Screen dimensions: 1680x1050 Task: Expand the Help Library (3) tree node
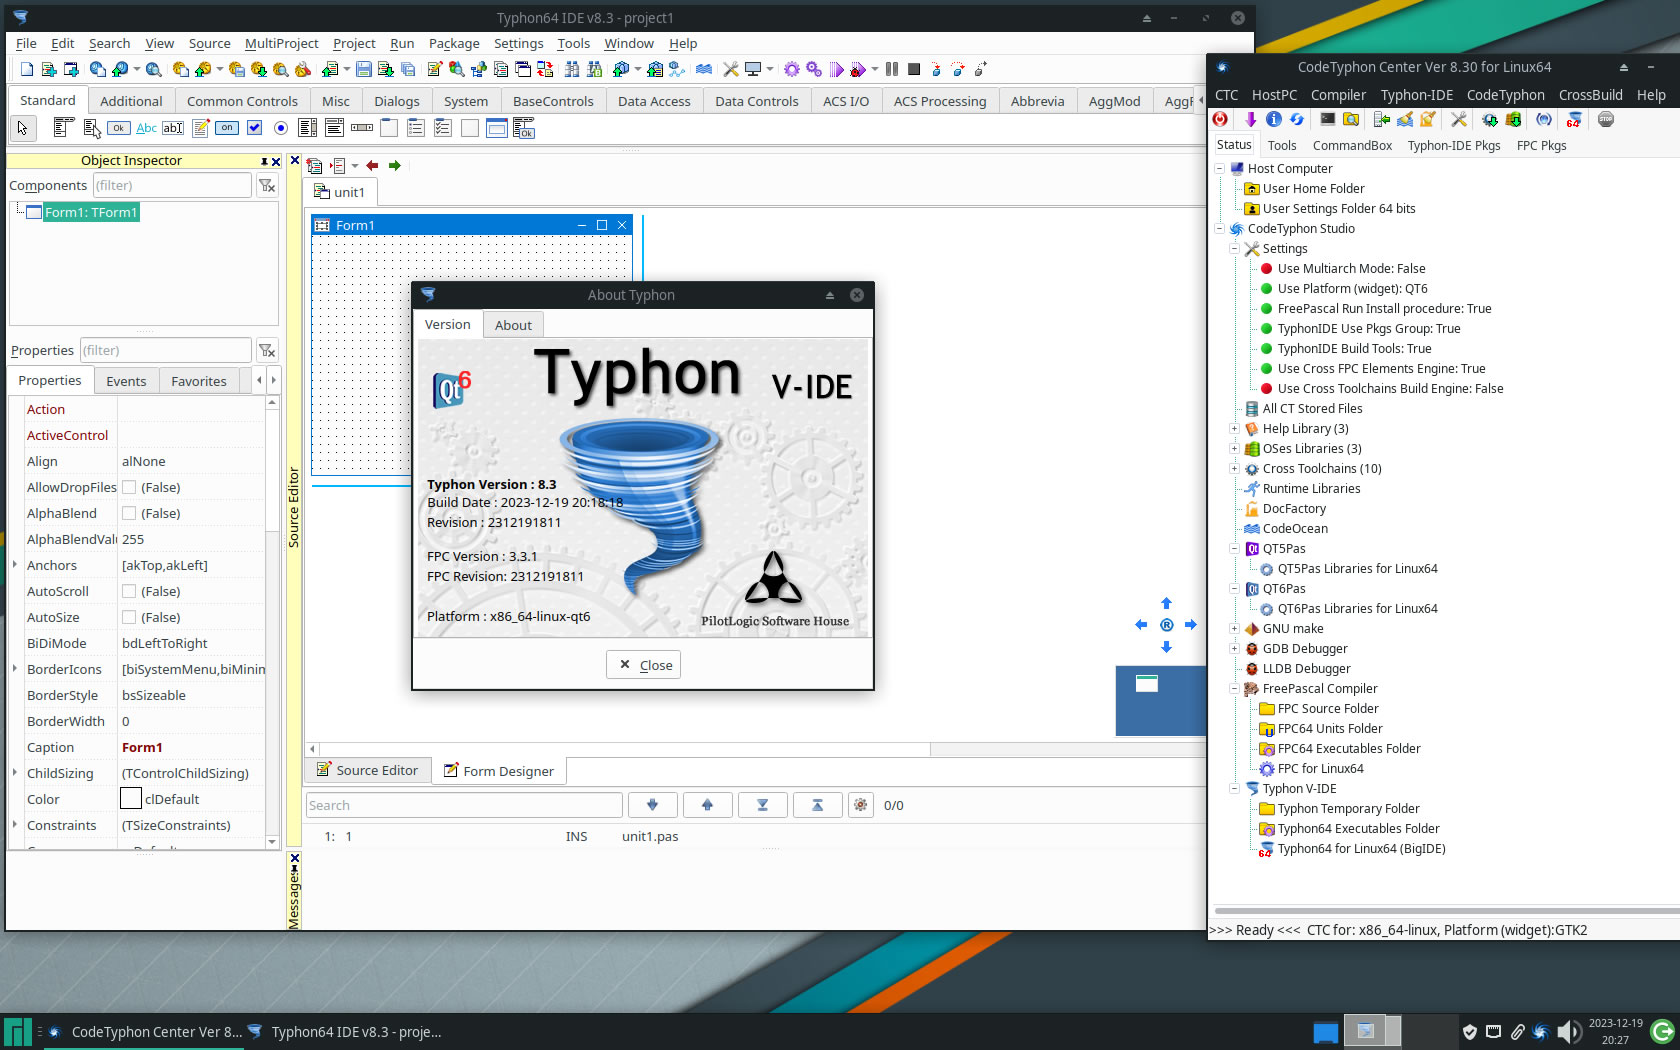[x=1234, y=428]
